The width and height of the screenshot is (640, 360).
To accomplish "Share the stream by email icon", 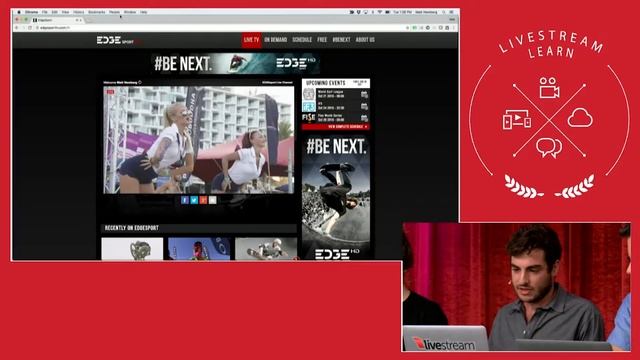I will [213, 200].
